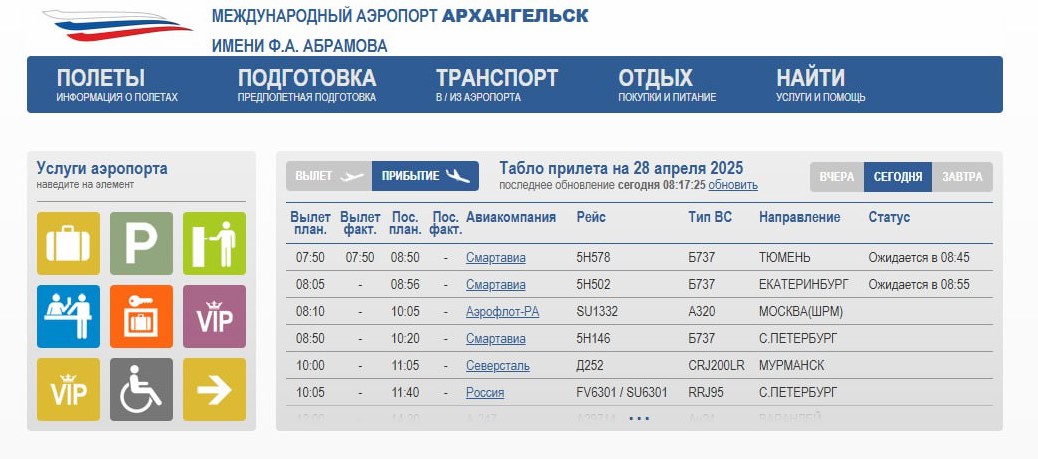Open the ТРАНСПОРТ navigation menu
This screenshot has height=459, width=1038.
pos(496,85)
